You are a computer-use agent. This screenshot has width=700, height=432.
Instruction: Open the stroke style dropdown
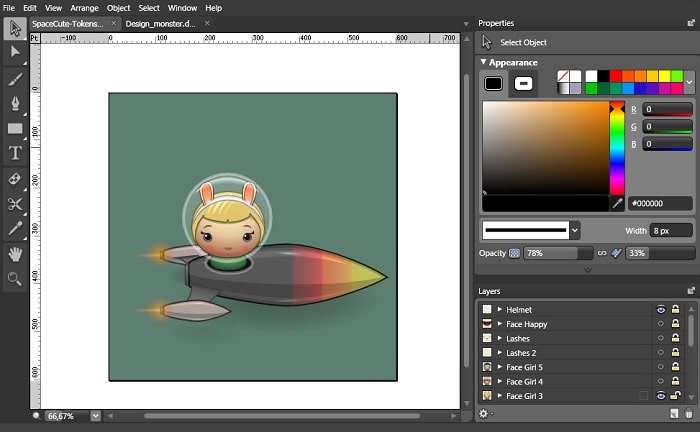[x=575, y=230]
